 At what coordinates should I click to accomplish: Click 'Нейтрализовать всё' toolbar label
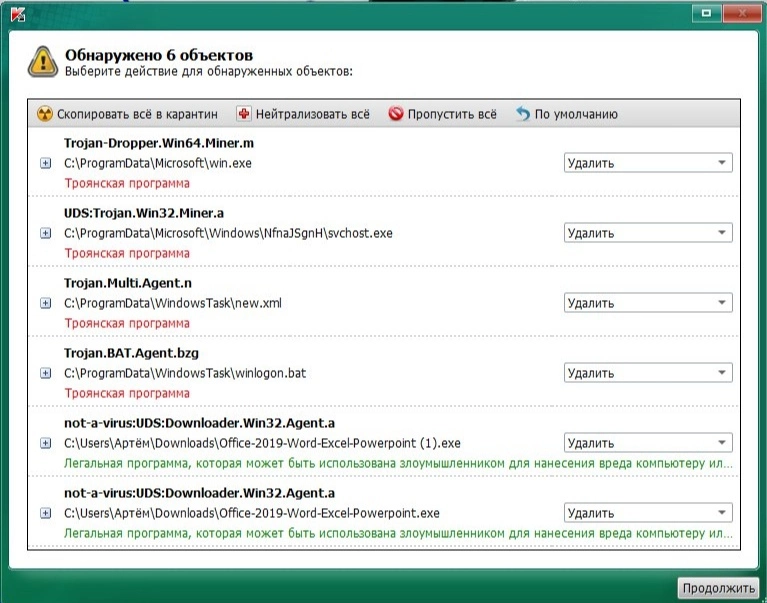pos(311,114)
